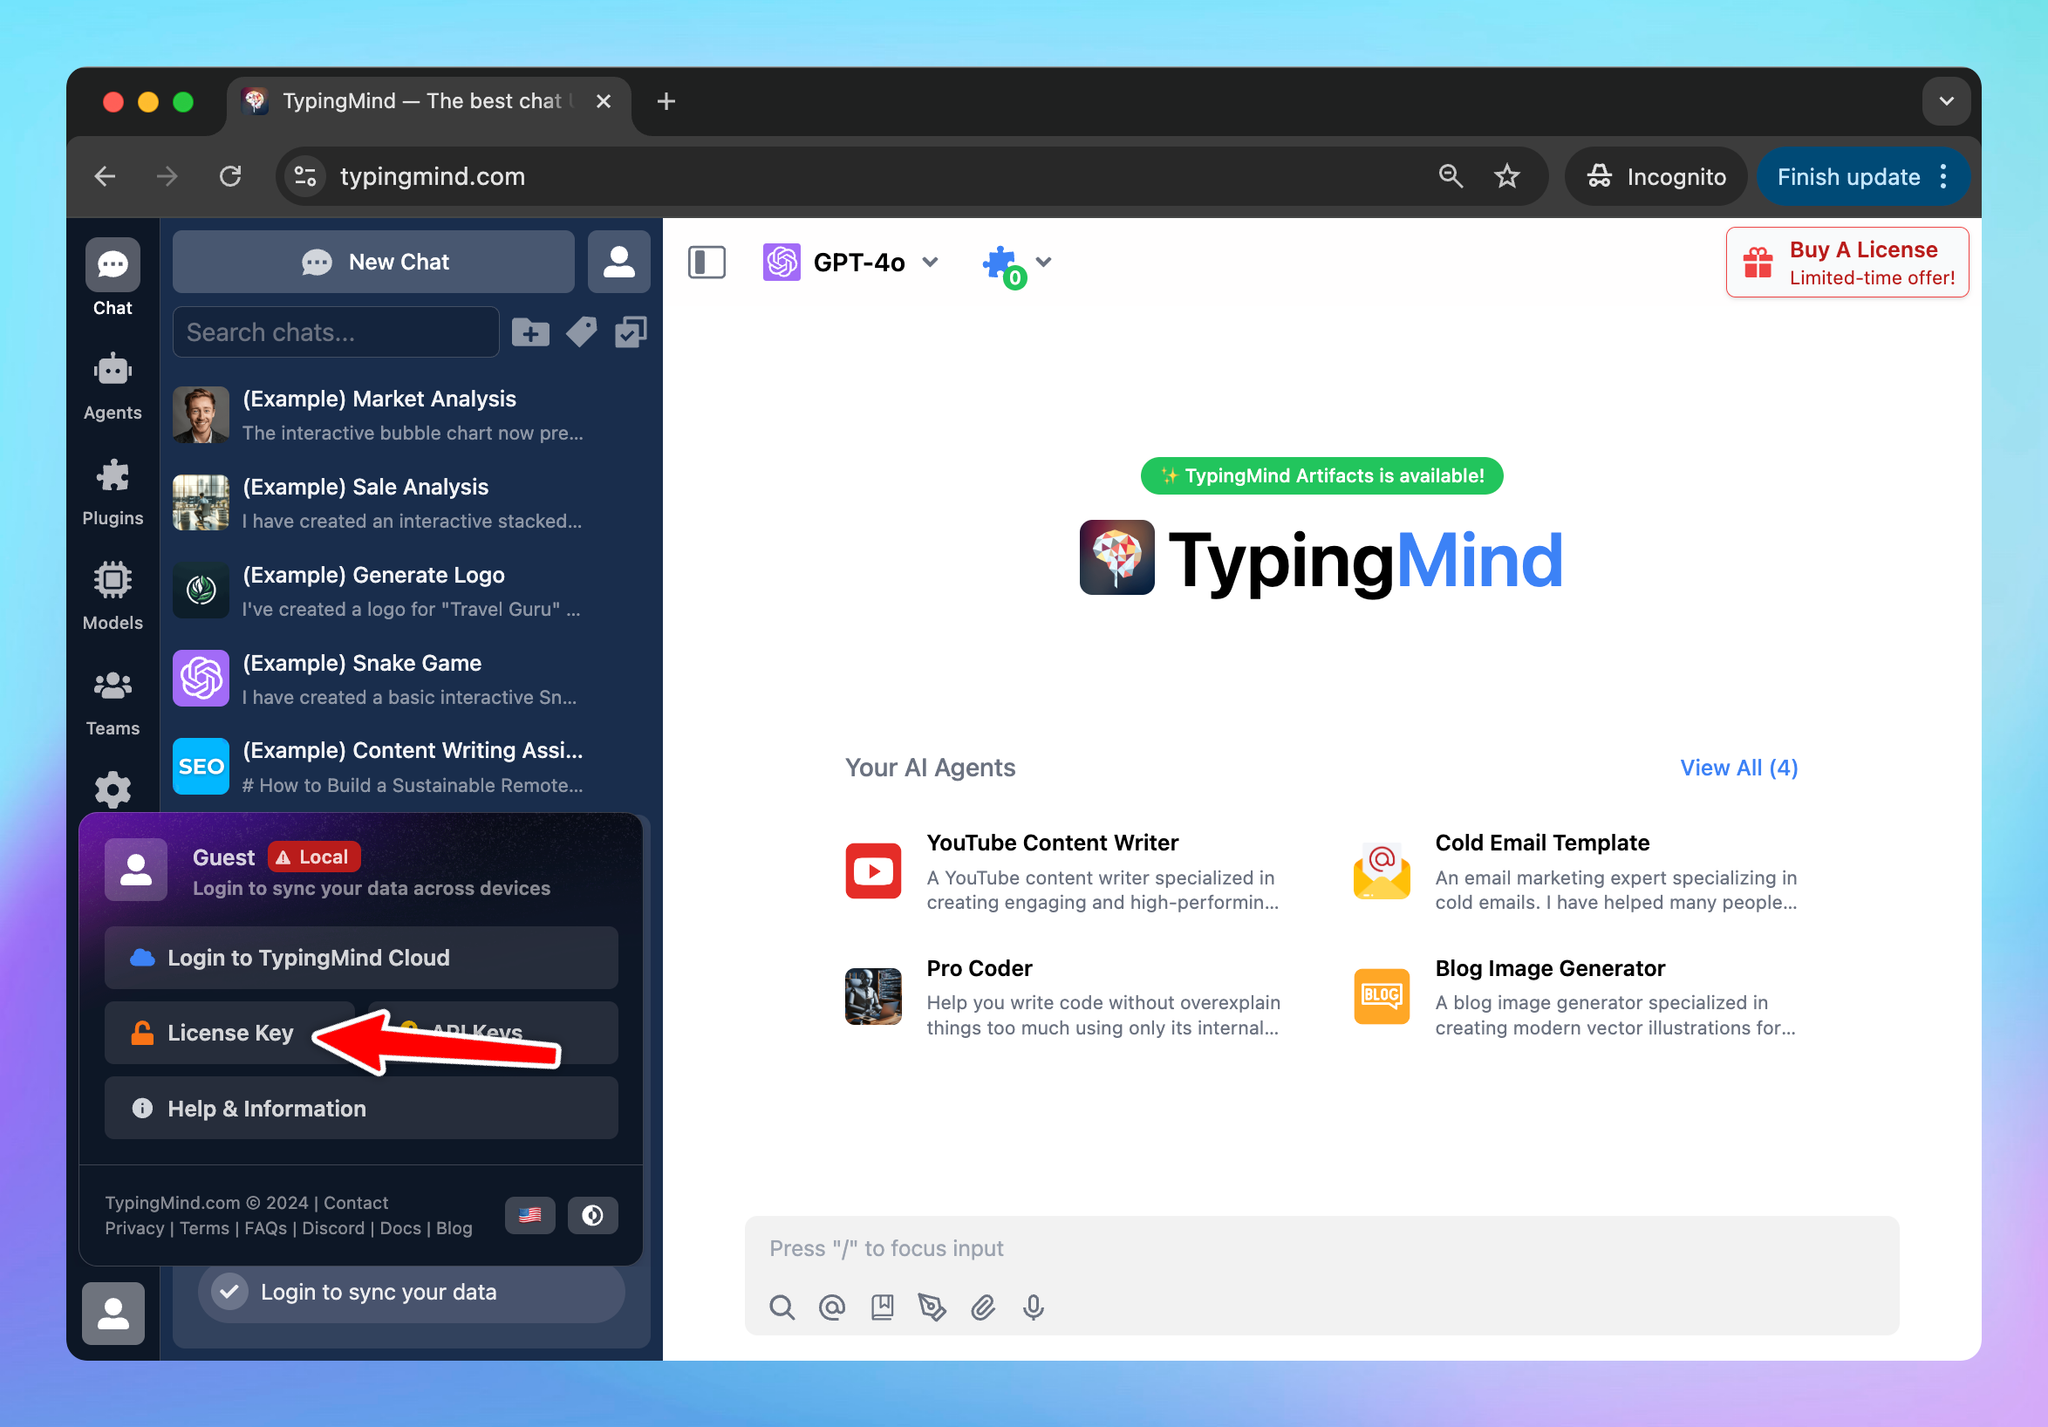Click Finish update in browser
This screenshot has height=1427, width=2048.
pos(1848,177)
